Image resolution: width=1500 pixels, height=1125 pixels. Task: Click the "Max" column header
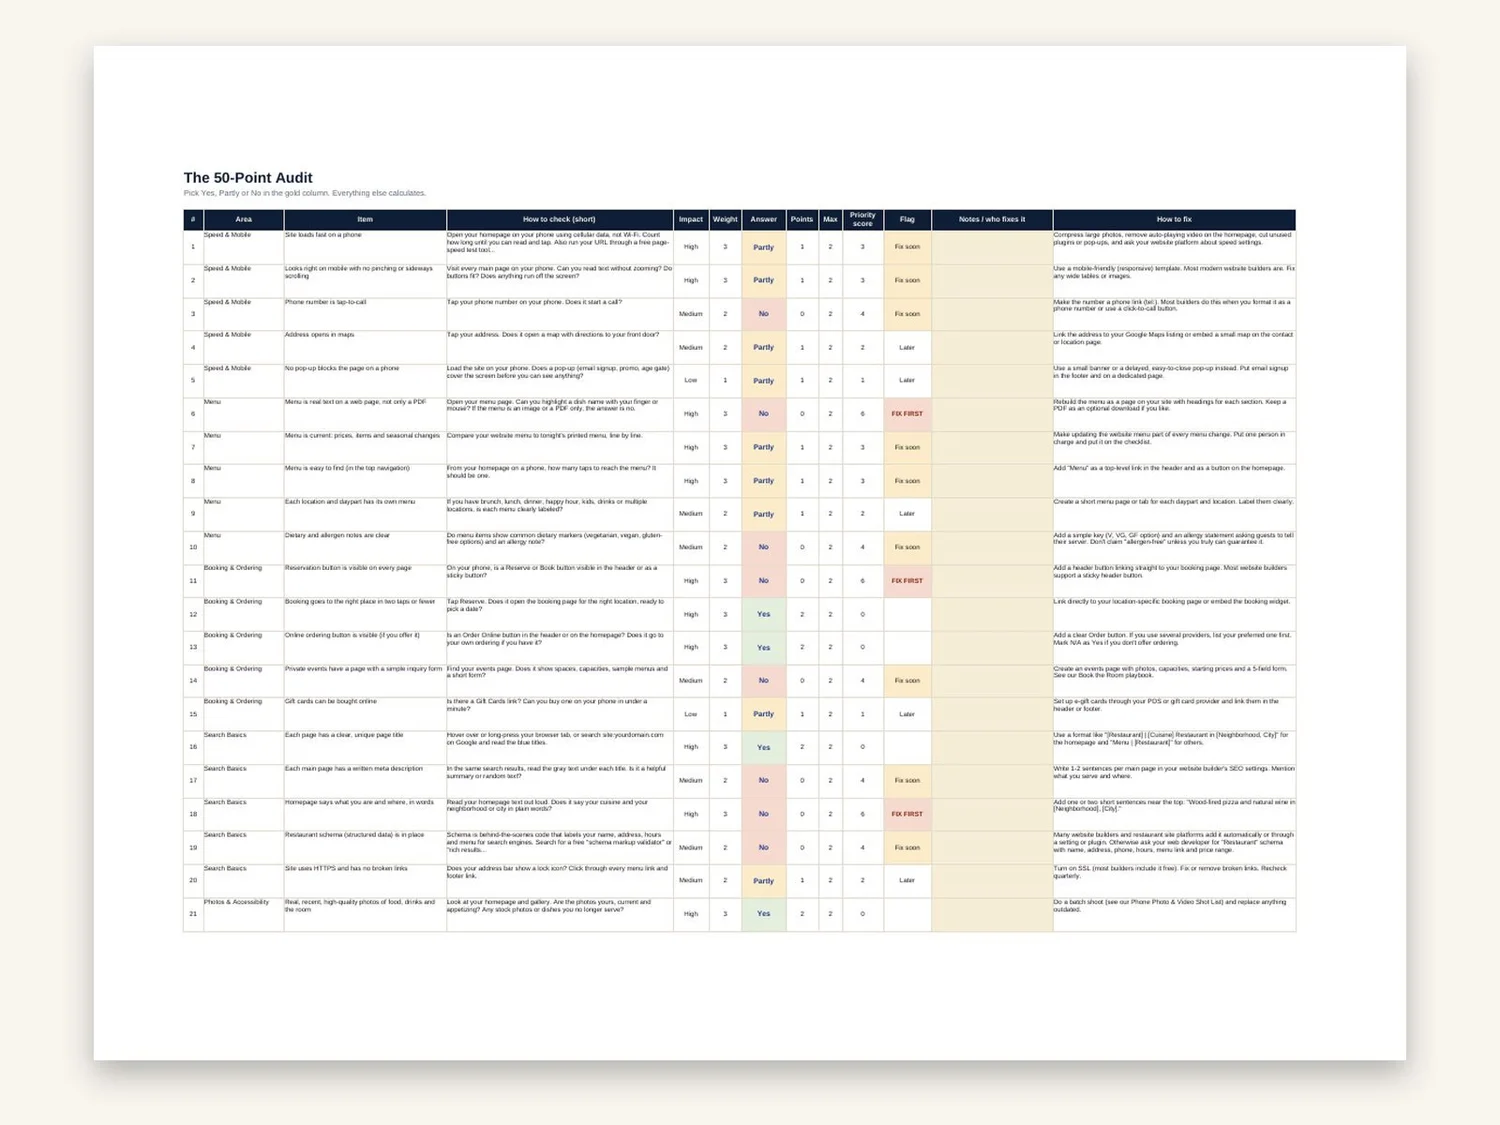tap(830, 219)
